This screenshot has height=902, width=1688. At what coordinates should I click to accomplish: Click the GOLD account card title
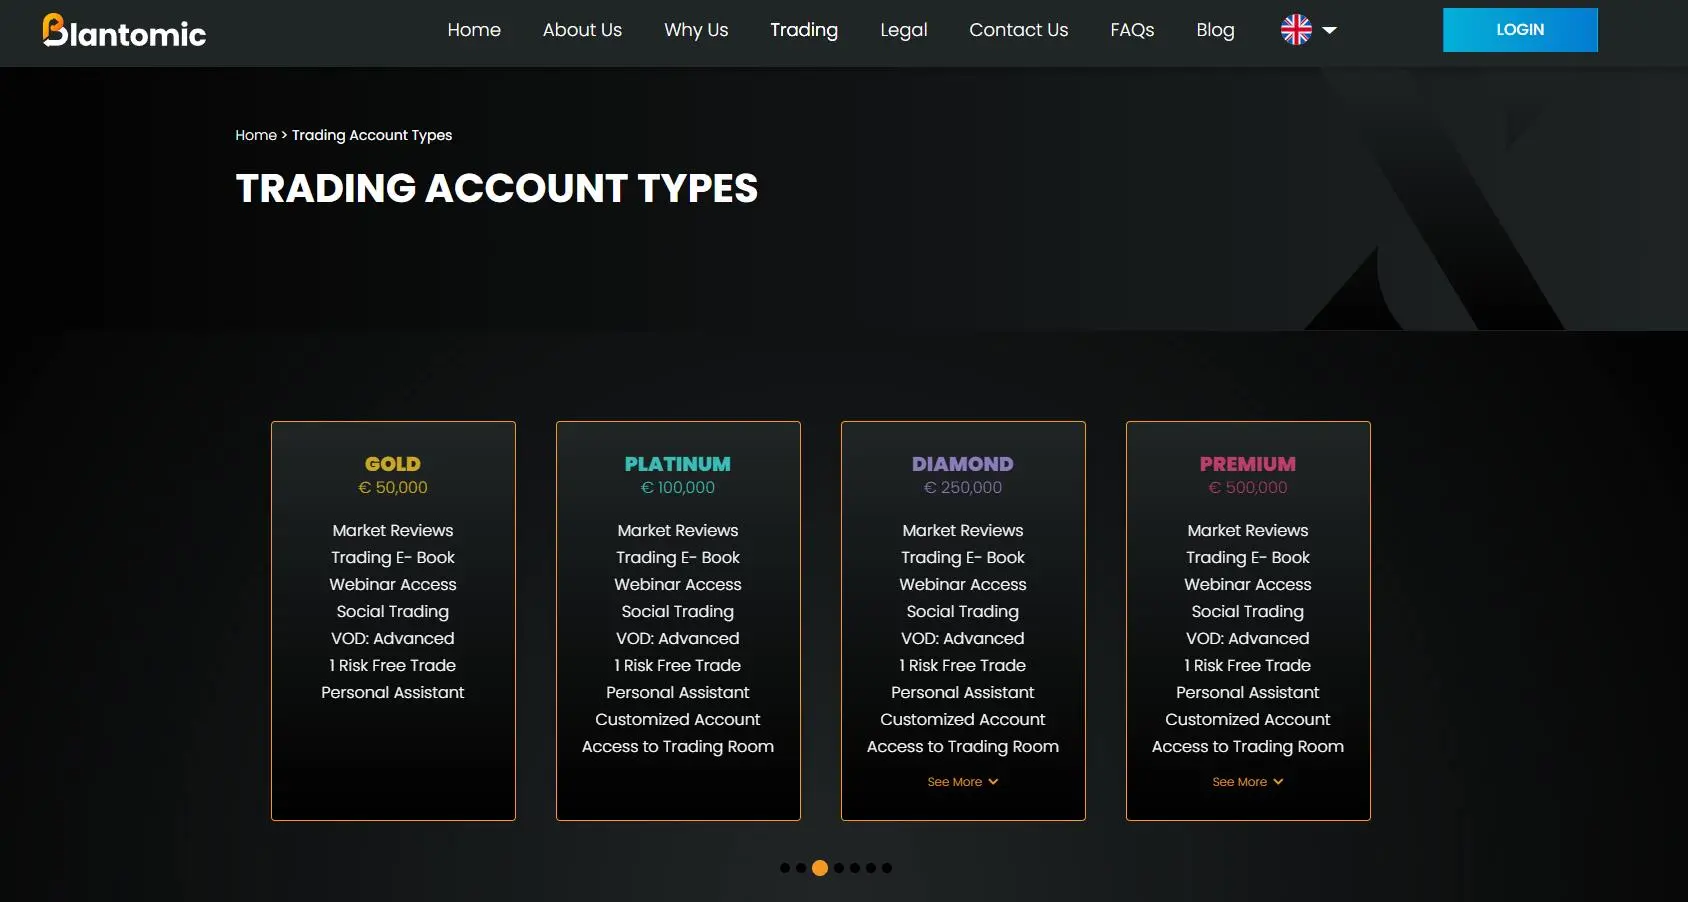[393, 464]
